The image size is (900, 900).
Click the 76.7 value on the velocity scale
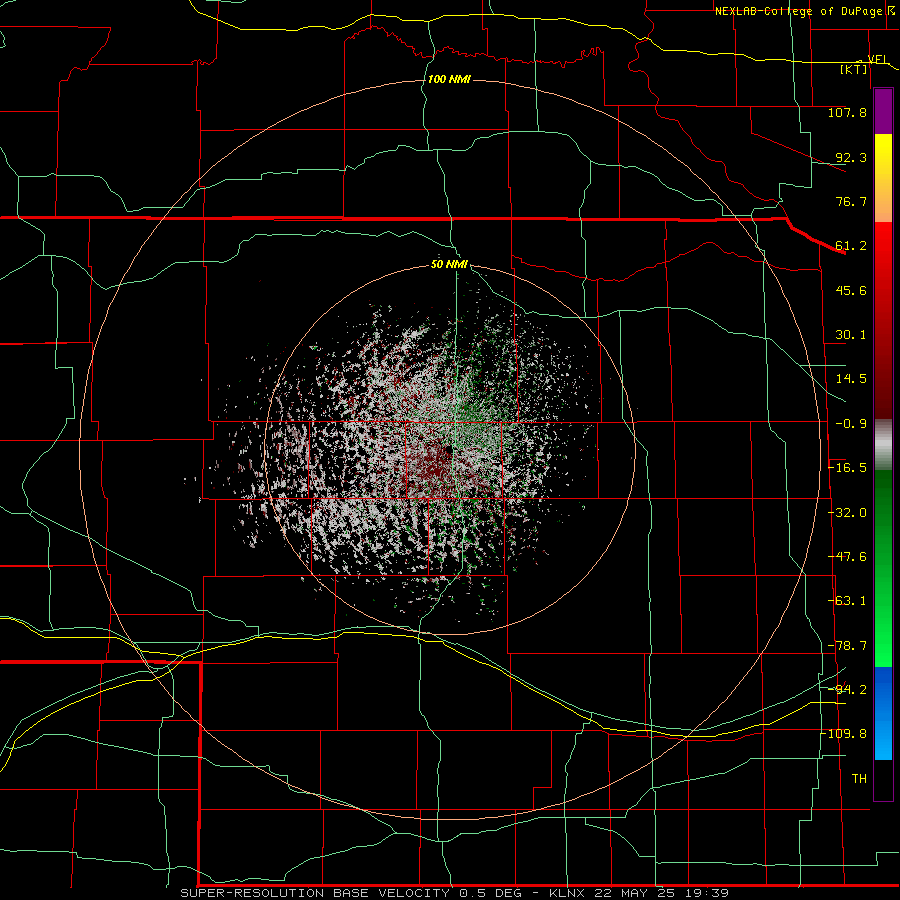tap(851, 201)
